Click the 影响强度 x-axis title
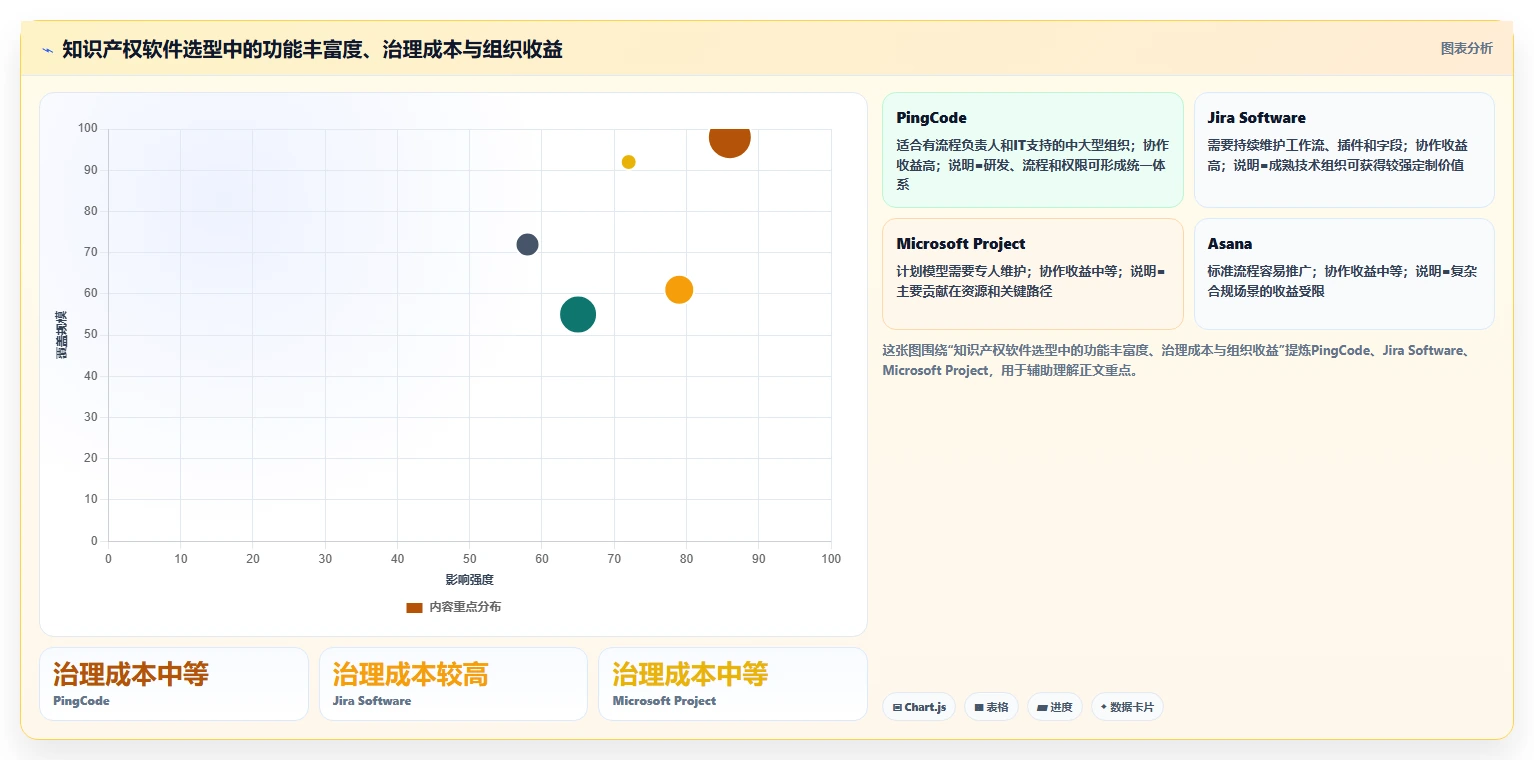Viewport: 1534px width, 760px height. [x=470, y=580]
